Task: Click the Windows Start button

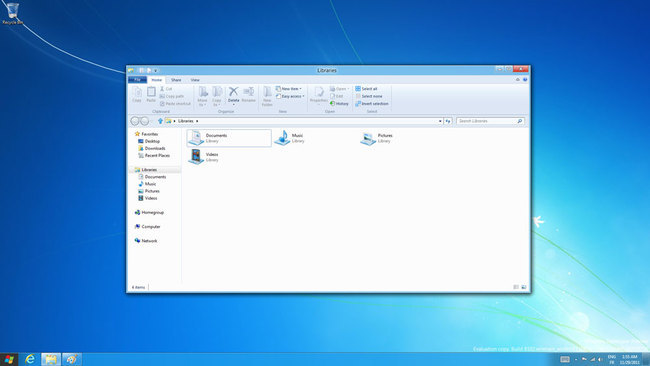Action: (x=9, y=359)
